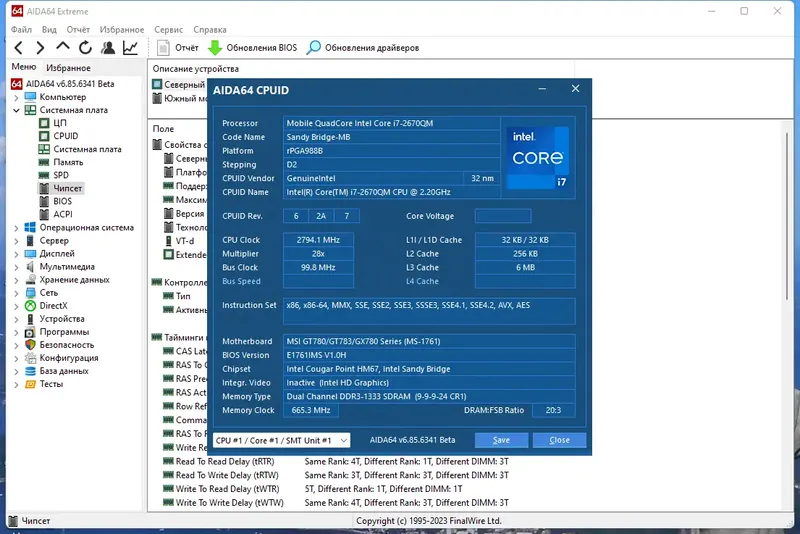Select the Write To Write Delay (tWTW) row

point(336,503)
